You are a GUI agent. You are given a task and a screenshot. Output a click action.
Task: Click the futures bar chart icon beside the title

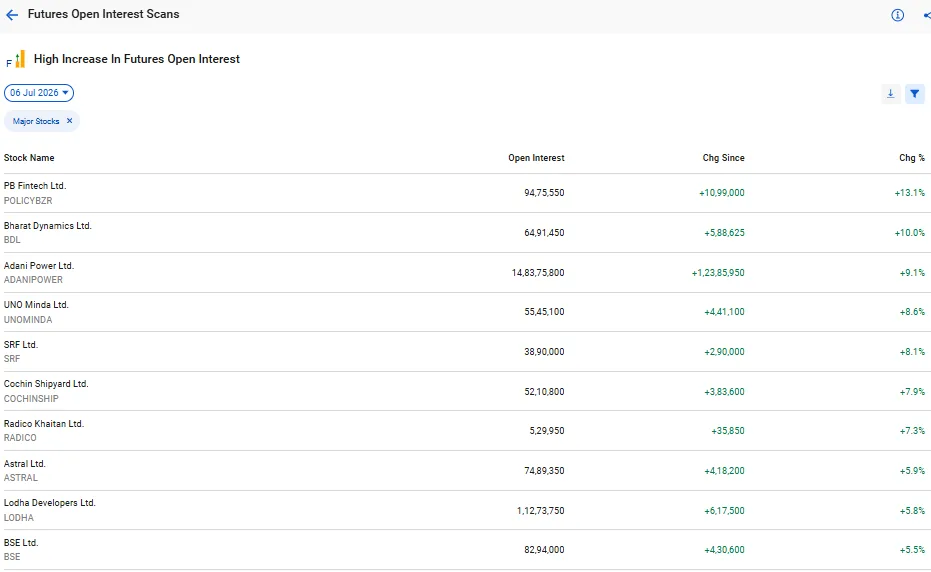tap(17, 59)
